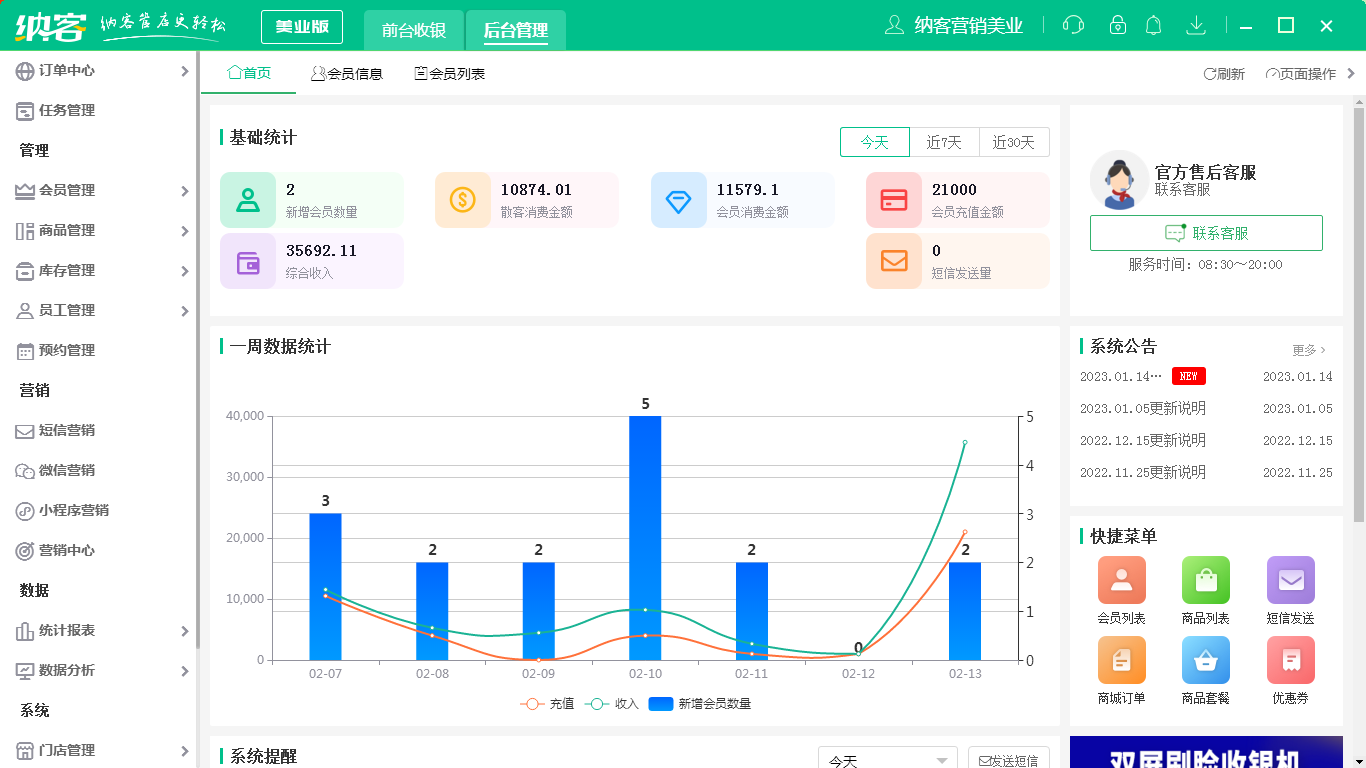Open 短信发送 shortcut icon
This screenshot has width=1366, height=768.
1290,580
